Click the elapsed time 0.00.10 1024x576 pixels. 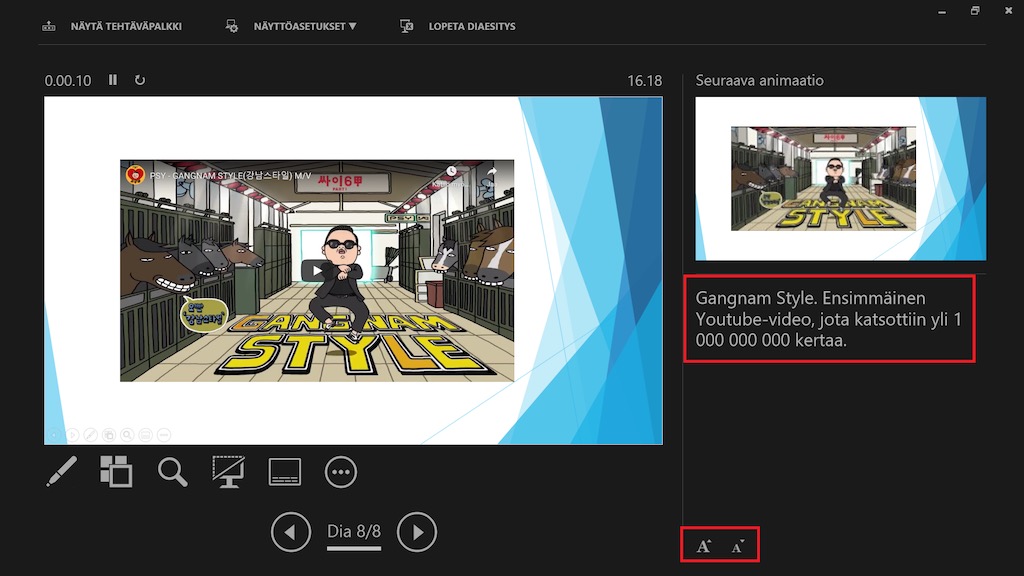pyautogui.click(x=68, y=80)
